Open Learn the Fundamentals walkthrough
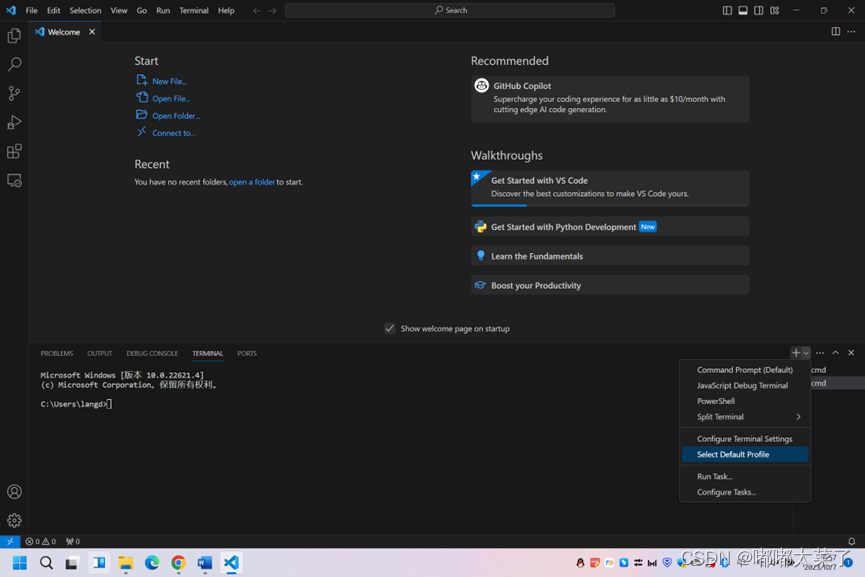Viewport: 865px width, 577px height. [x=610, y=256]
